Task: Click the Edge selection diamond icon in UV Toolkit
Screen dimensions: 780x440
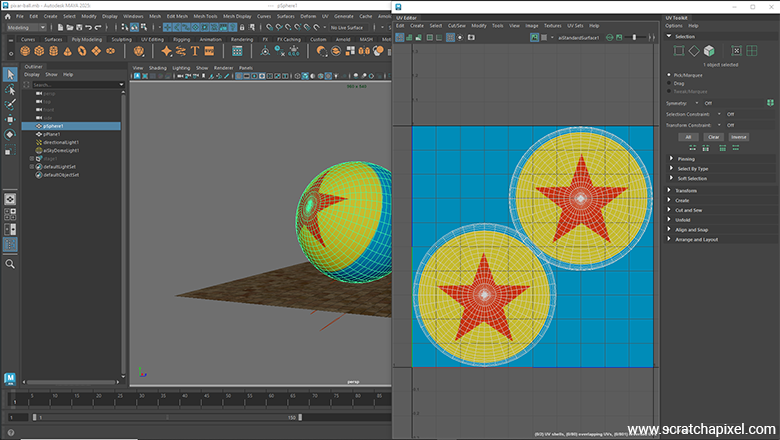Action: [694, 51]
